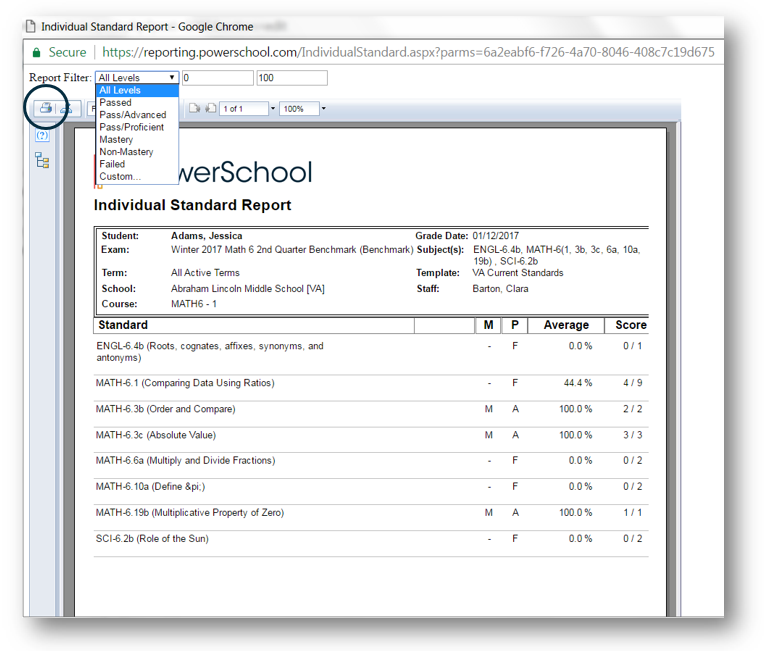The height and width of the screenshot is (651, 764).
Task: Click the exam name 'Winter 2017 Math 6 2nd Quarter Benchmark'
Action: click(x=264, y=249)
